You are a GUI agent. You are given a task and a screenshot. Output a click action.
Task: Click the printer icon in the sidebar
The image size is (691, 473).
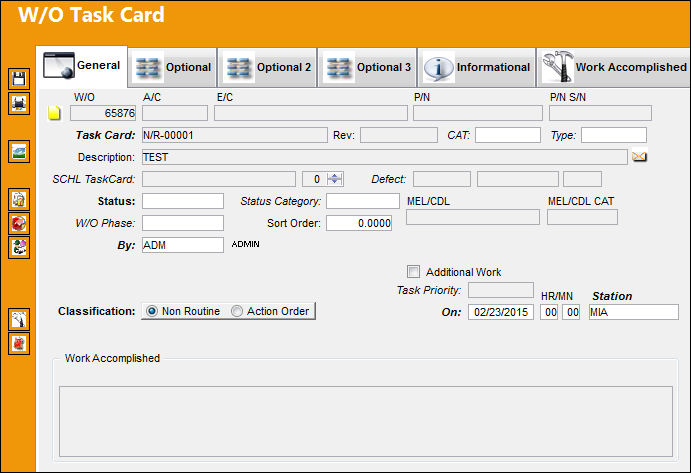[19, 104]
